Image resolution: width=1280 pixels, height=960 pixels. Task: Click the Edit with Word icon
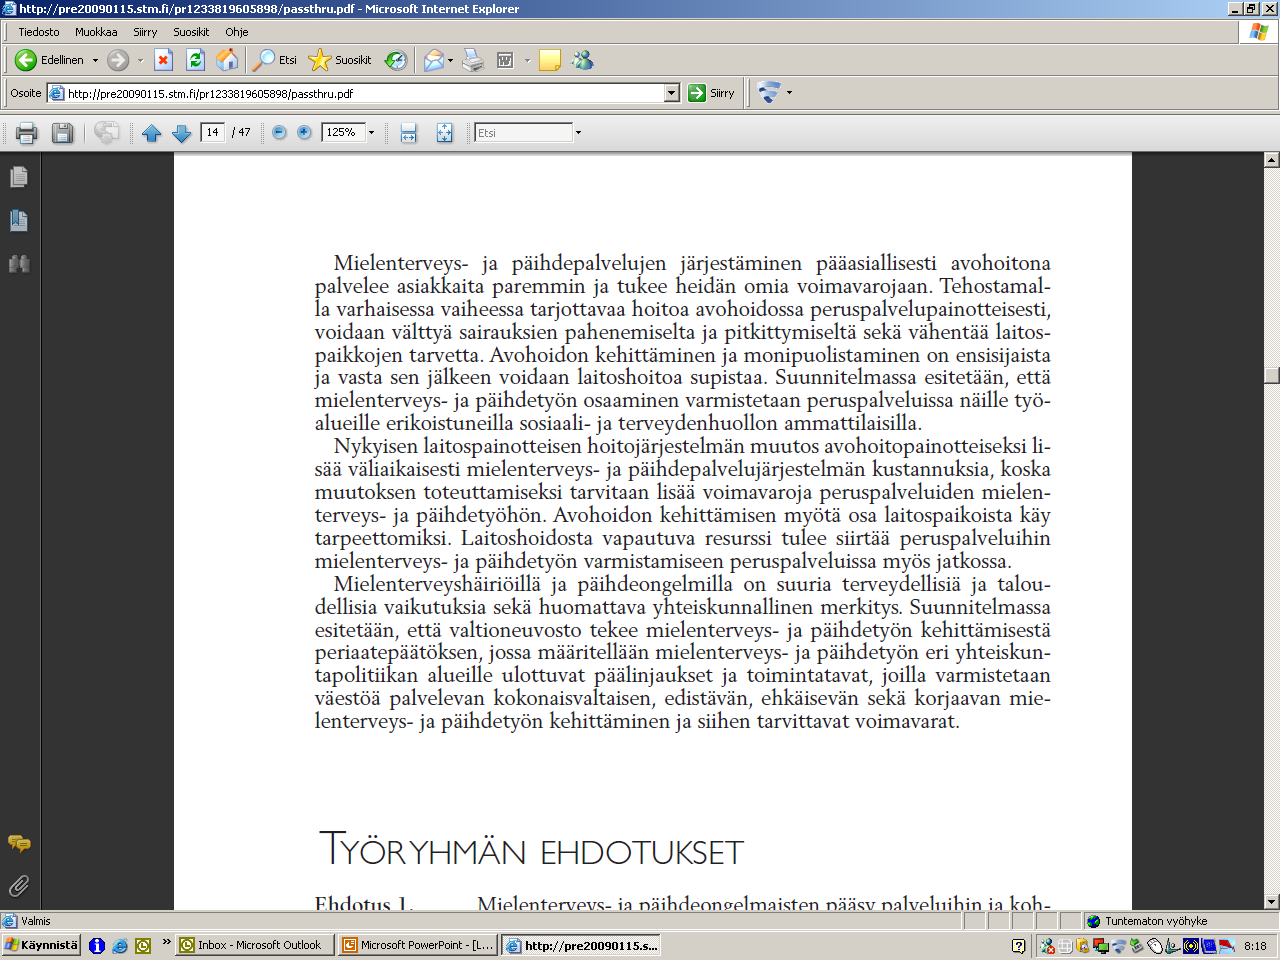505,60
